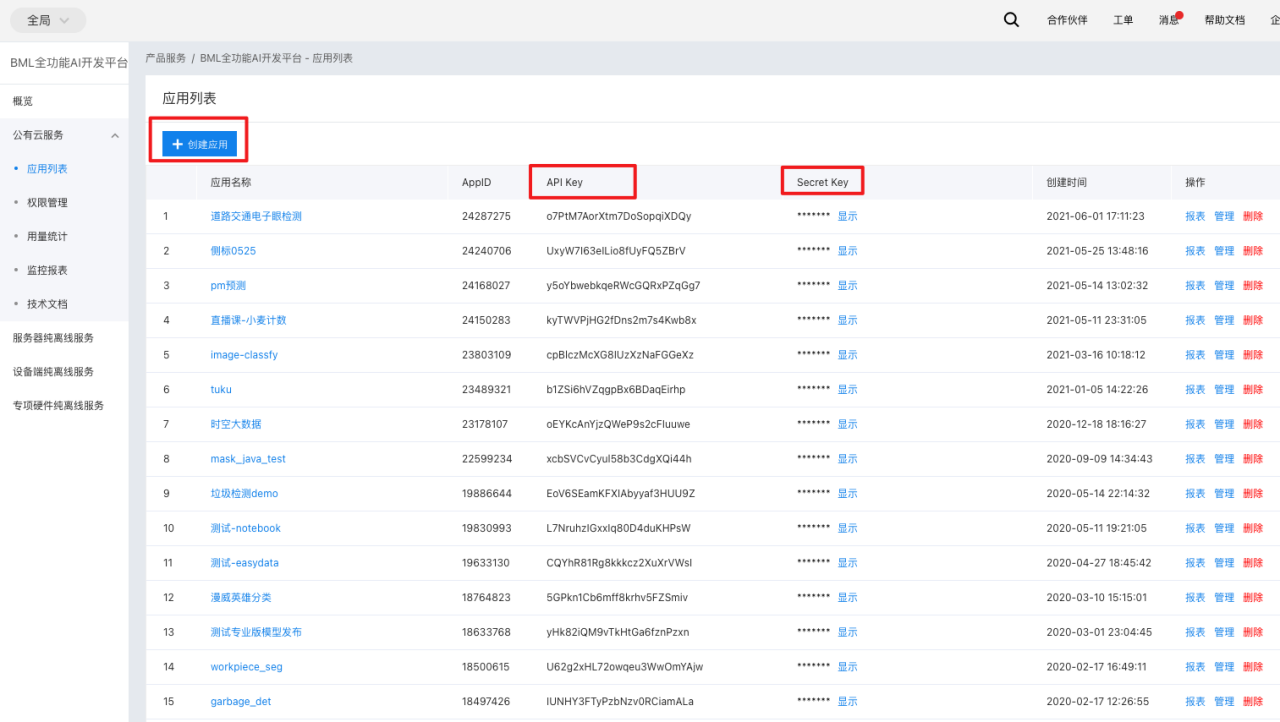Open 服务器纯离线服务 in the sidebar
This screenshot has height=722, width=1280.
(x=53, y=338)
